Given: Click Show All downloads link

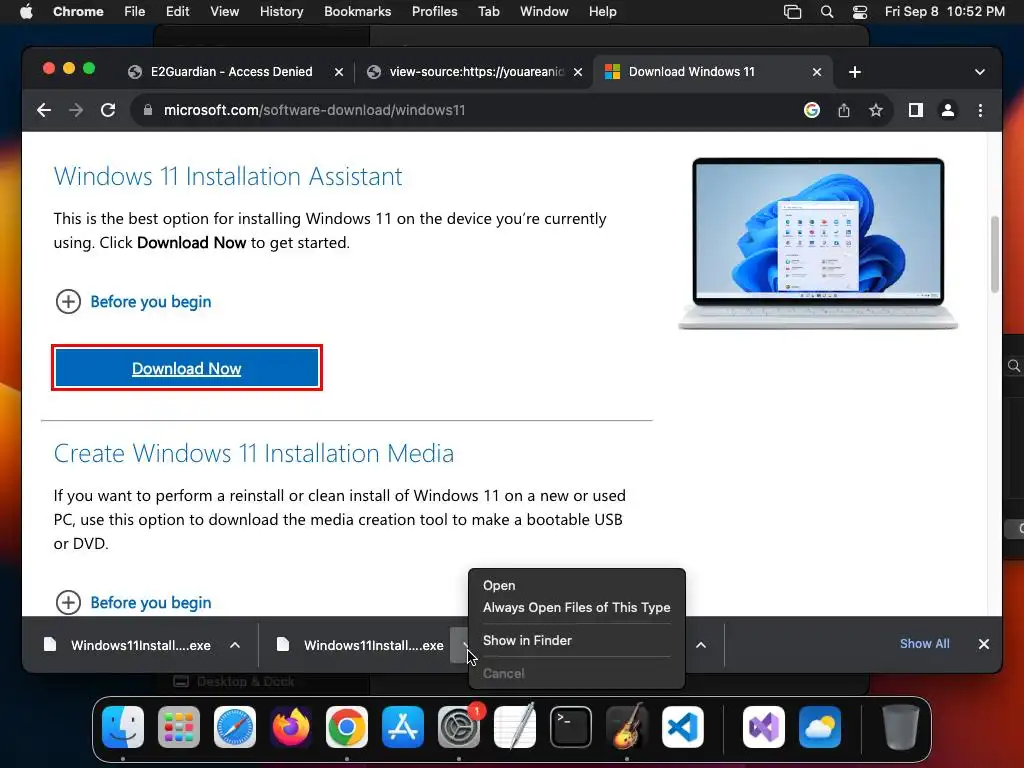Looking at the screenshot, I should (x=925, y=644).
